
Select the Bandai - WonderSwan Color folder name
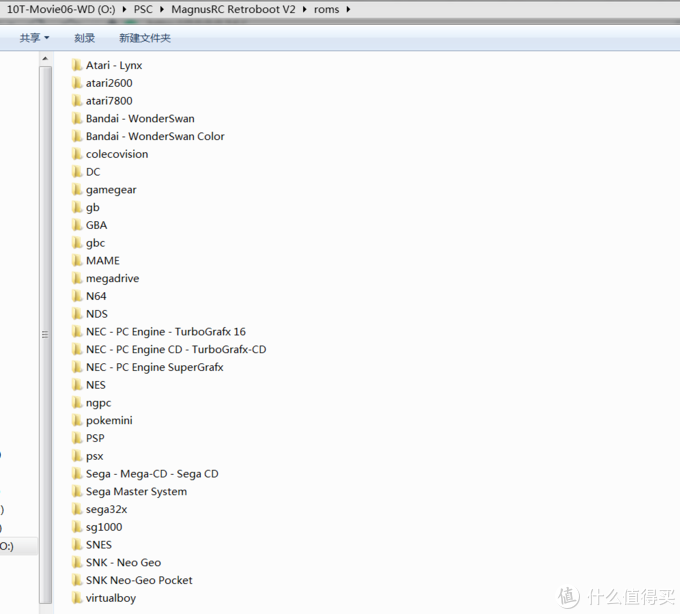point(155,136)
